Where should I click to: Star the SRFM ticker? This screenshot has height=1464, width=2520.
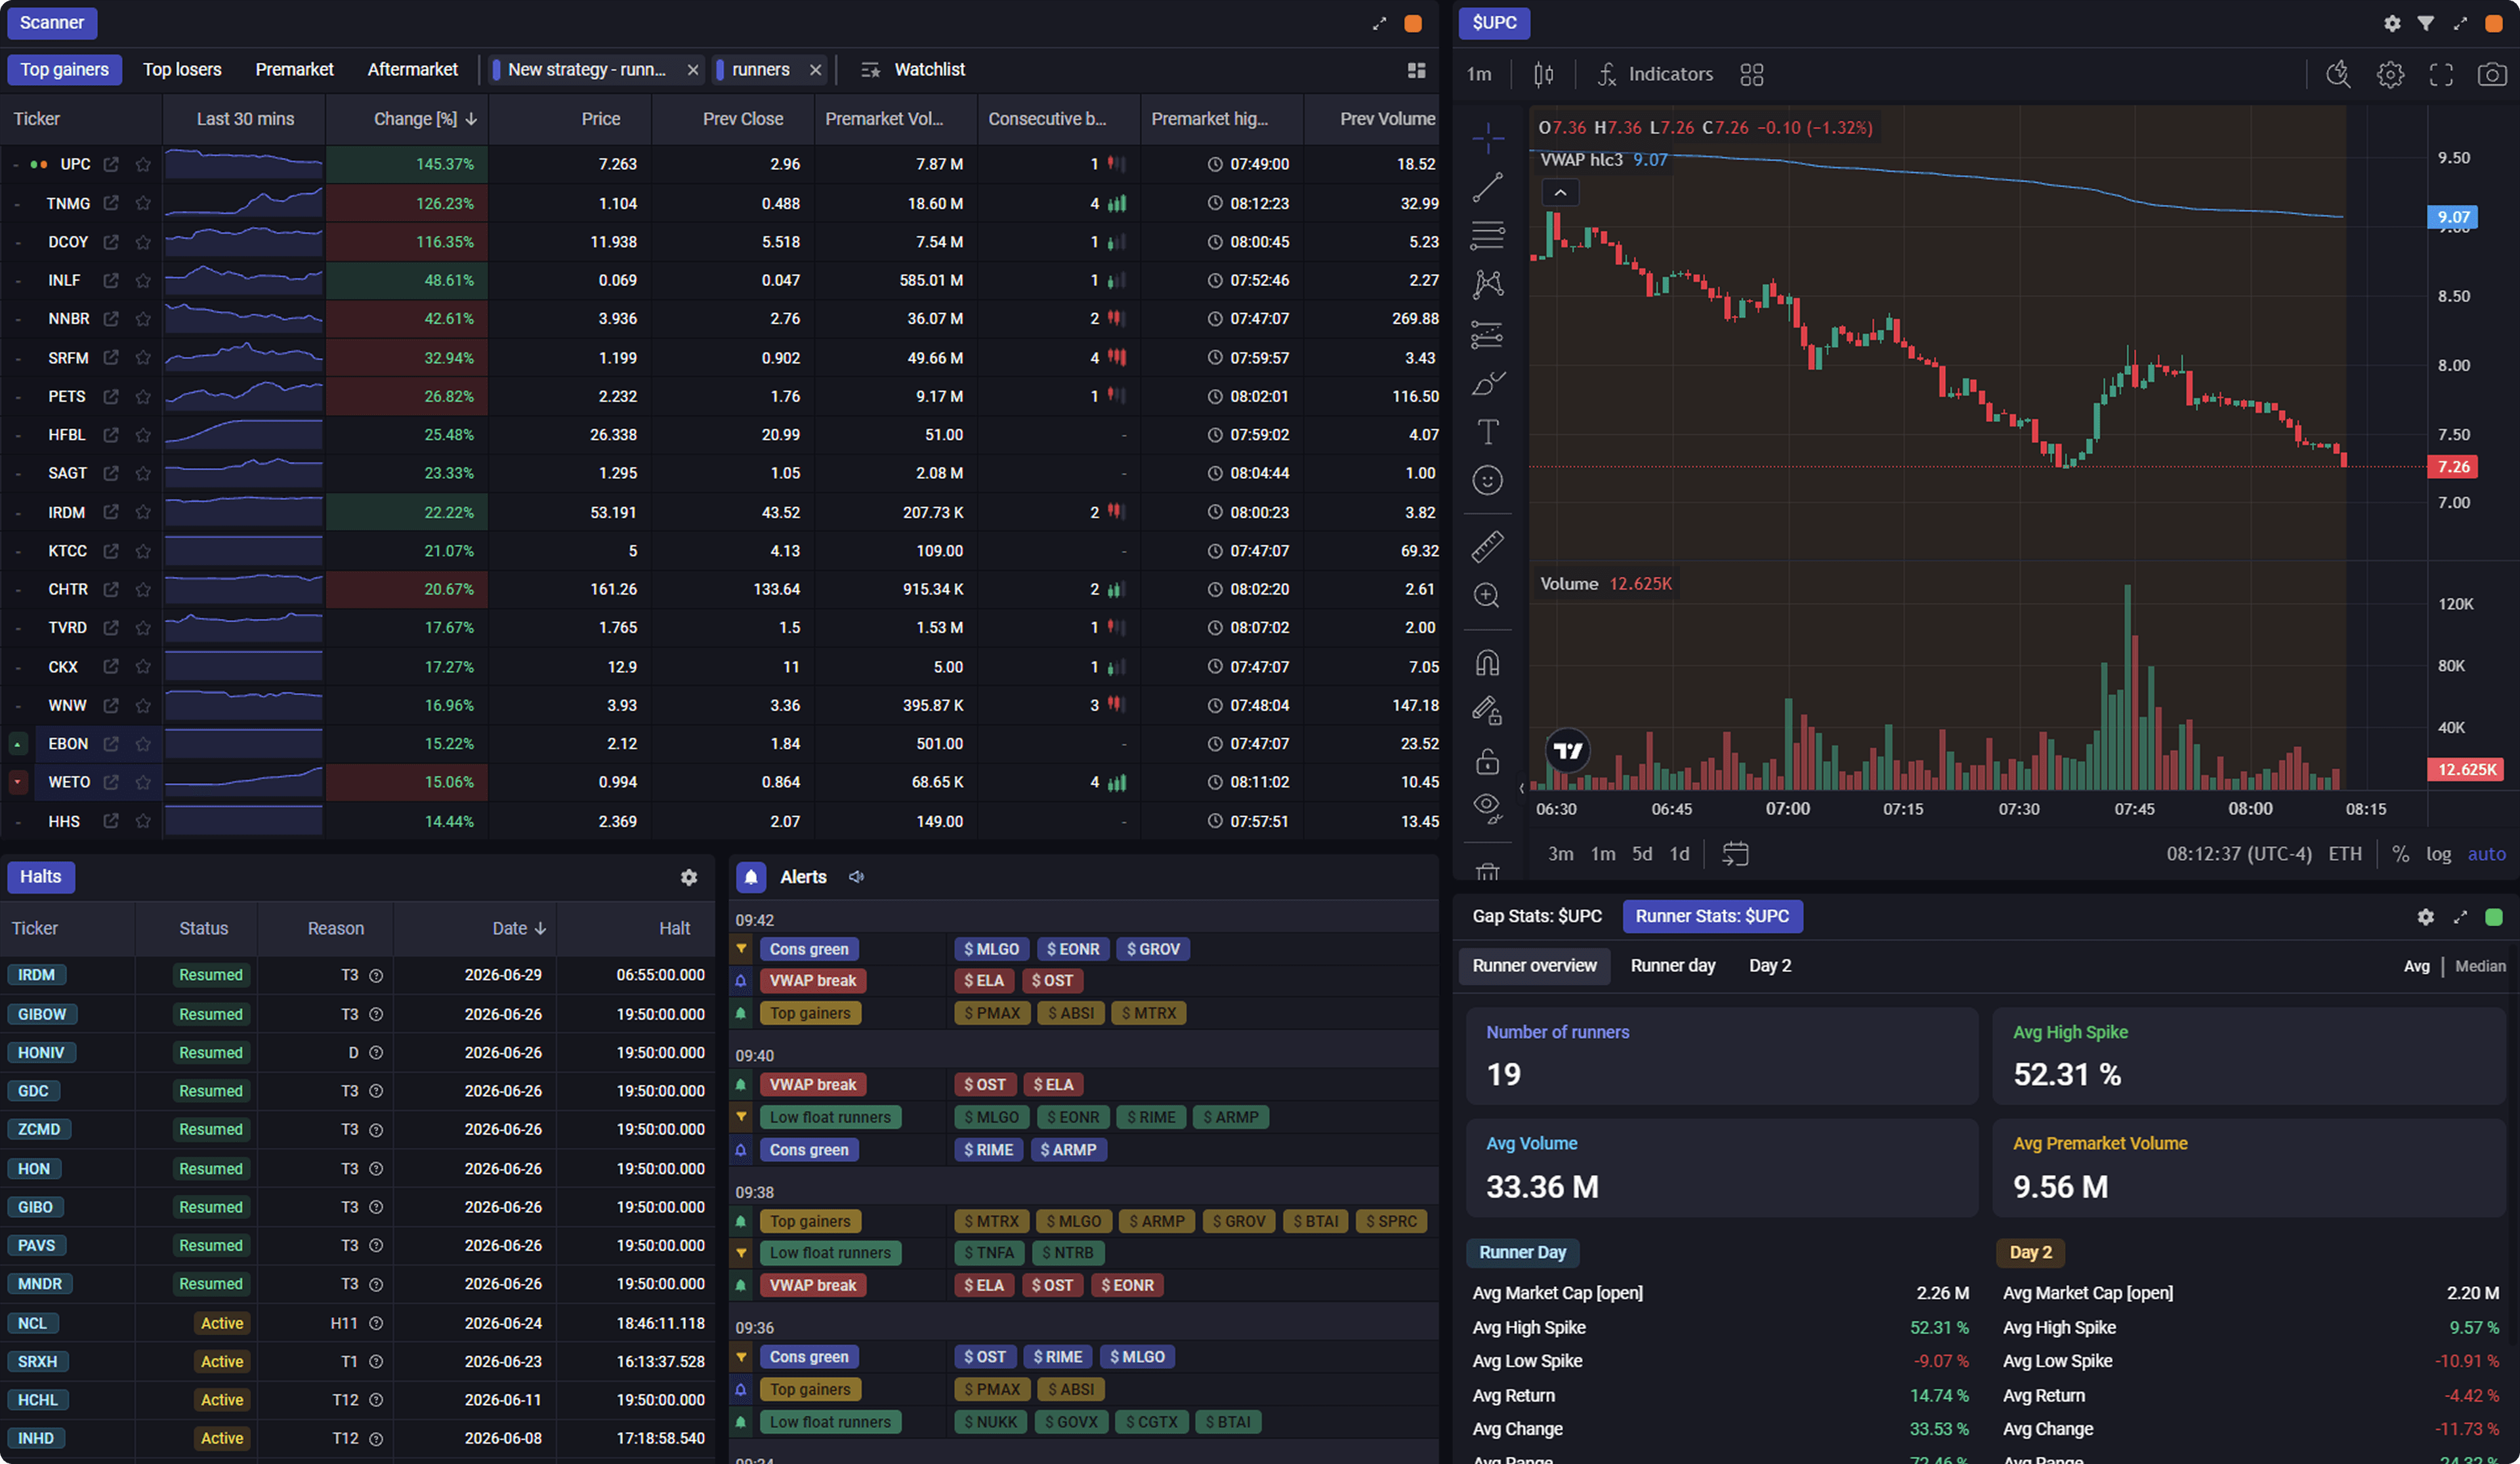point(143,358)
